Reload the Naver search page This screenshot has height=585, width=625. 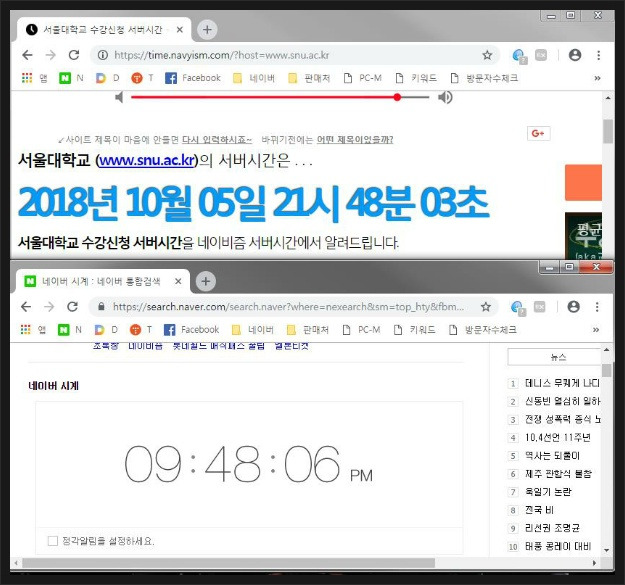click(x=73, y=306)
